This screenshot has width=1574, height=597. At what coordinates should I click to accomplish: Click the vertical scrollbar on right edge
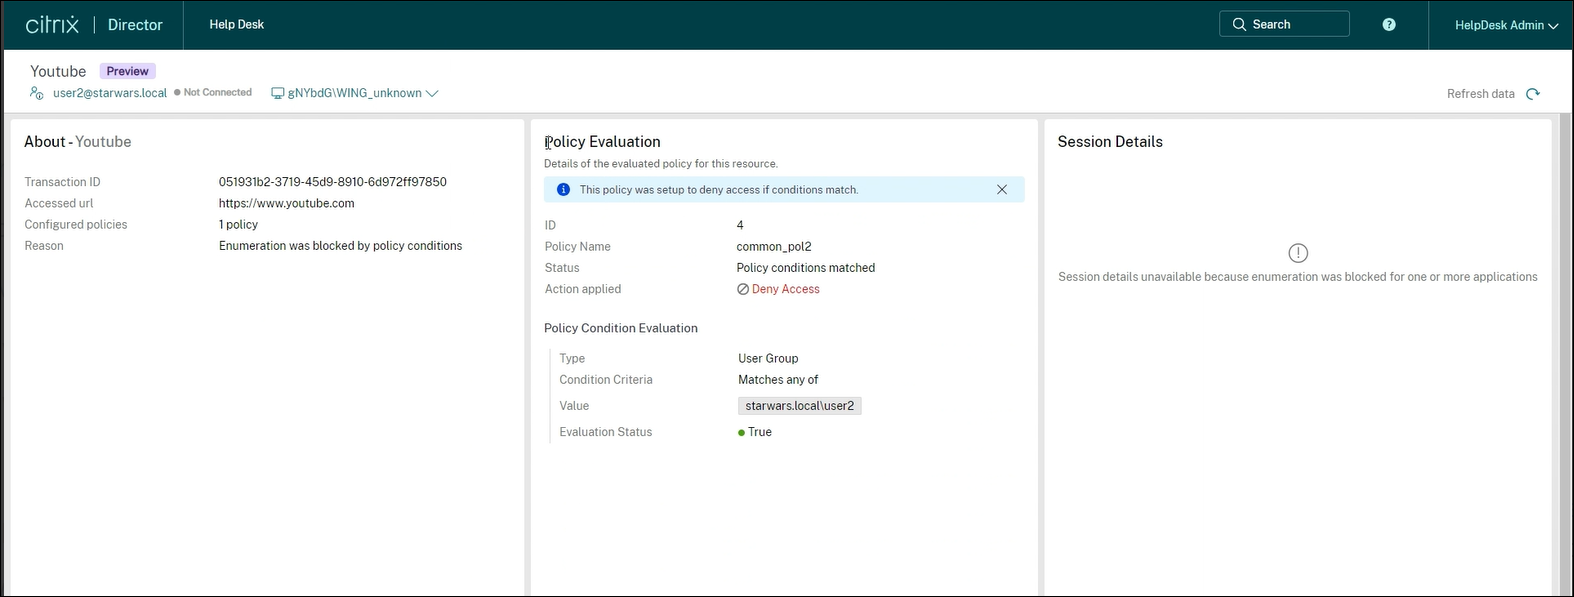pos(1564,350)
